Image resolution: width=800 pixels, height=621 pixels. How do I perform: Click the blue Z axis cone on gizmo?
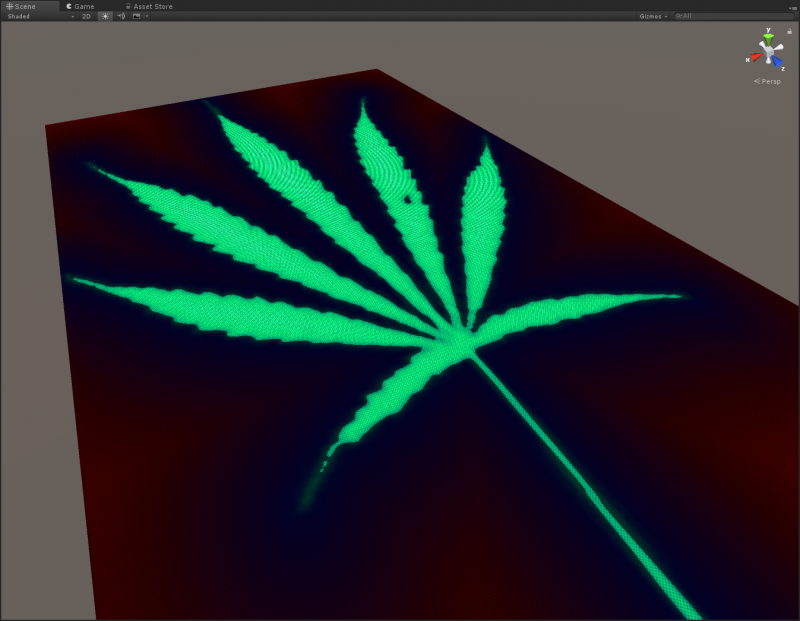pos(777,62)
